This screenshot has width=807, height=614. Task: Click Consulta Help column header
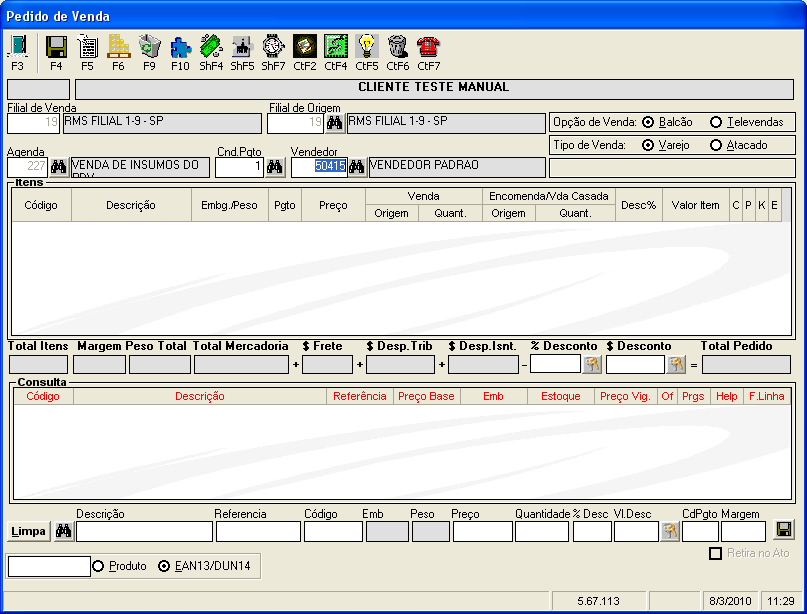(x=727, y=396)
